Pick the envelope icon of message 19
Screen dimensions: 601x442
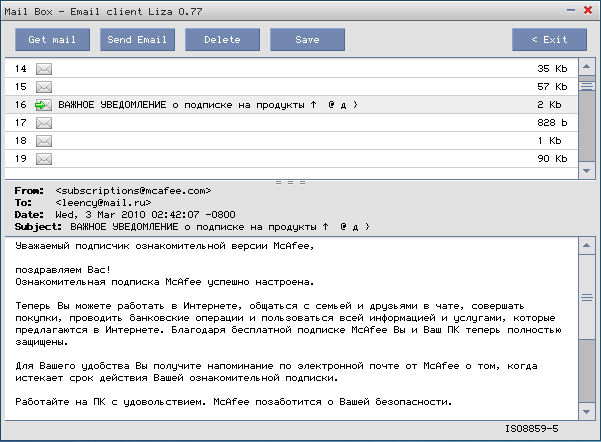pyautogui.click(x=44, y=159)
